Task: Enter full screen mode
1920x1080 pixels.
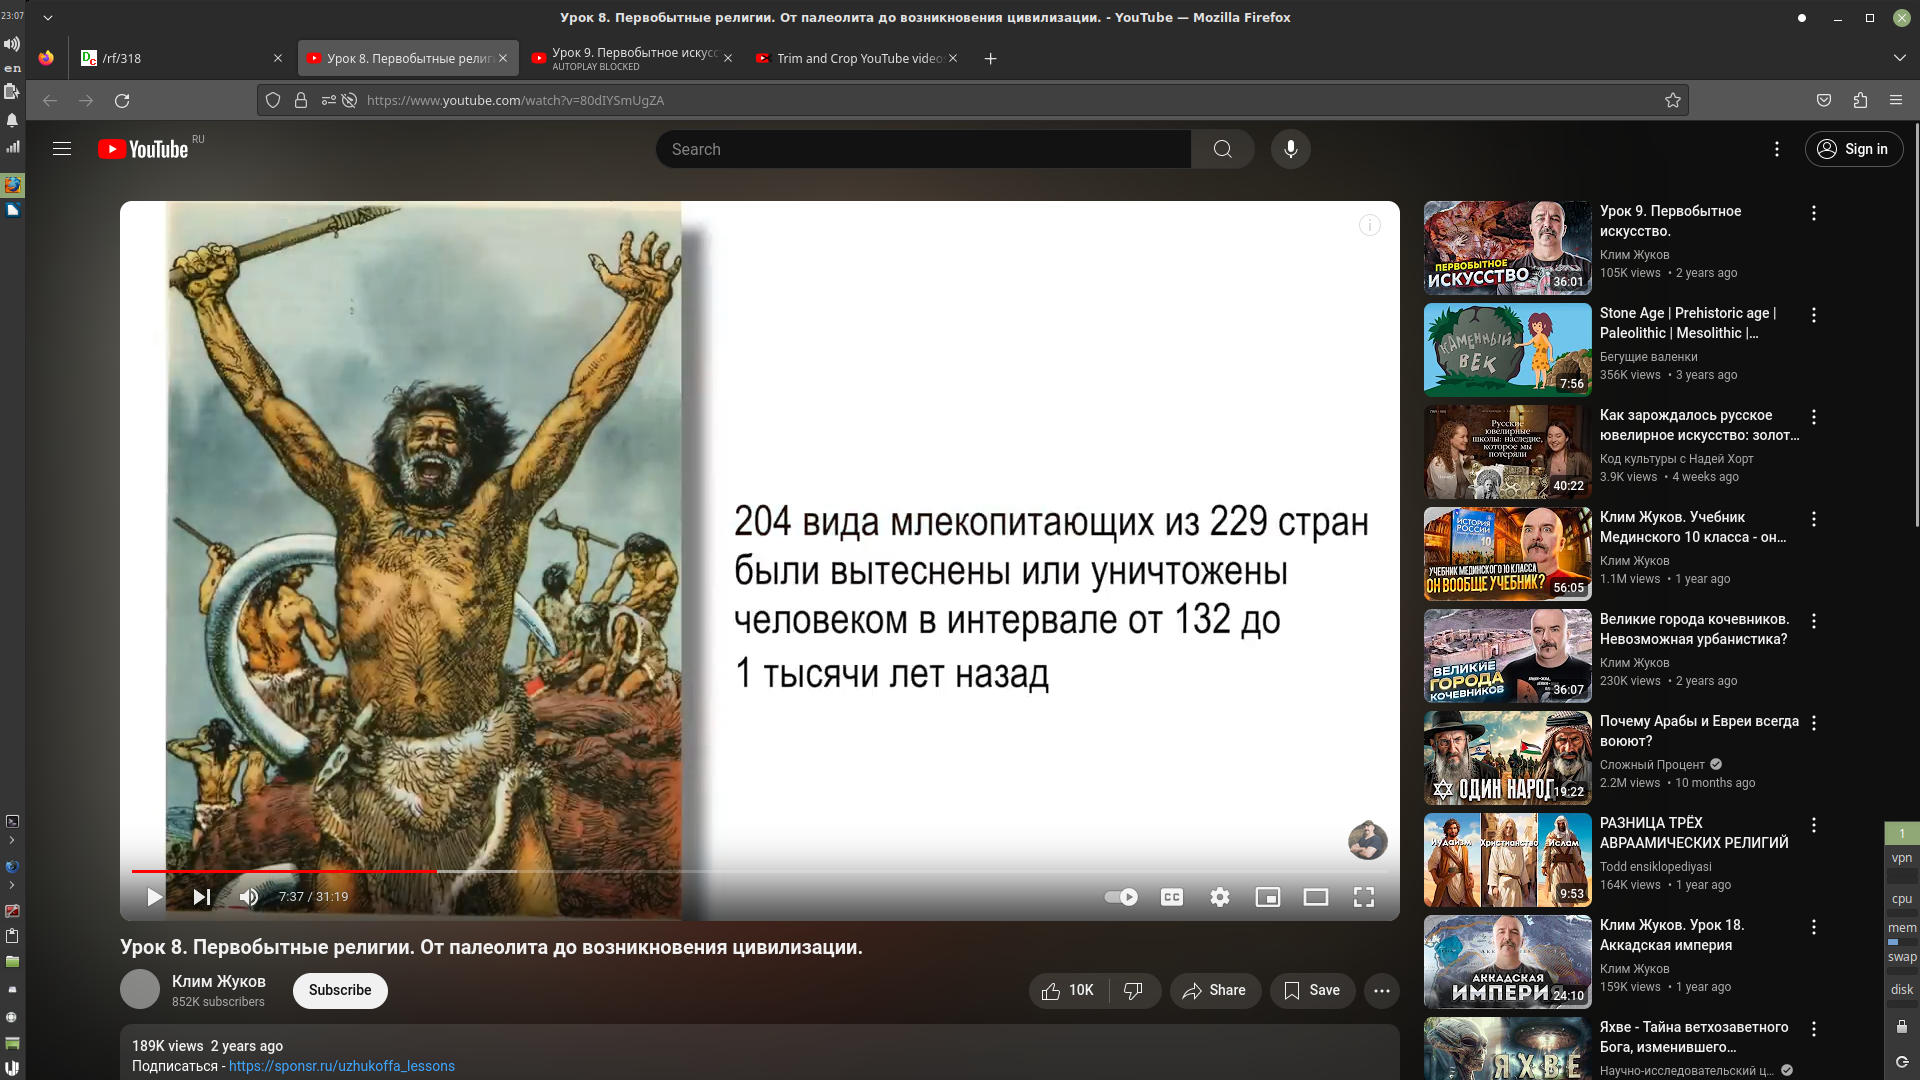Action: (x=1363, y=897)
